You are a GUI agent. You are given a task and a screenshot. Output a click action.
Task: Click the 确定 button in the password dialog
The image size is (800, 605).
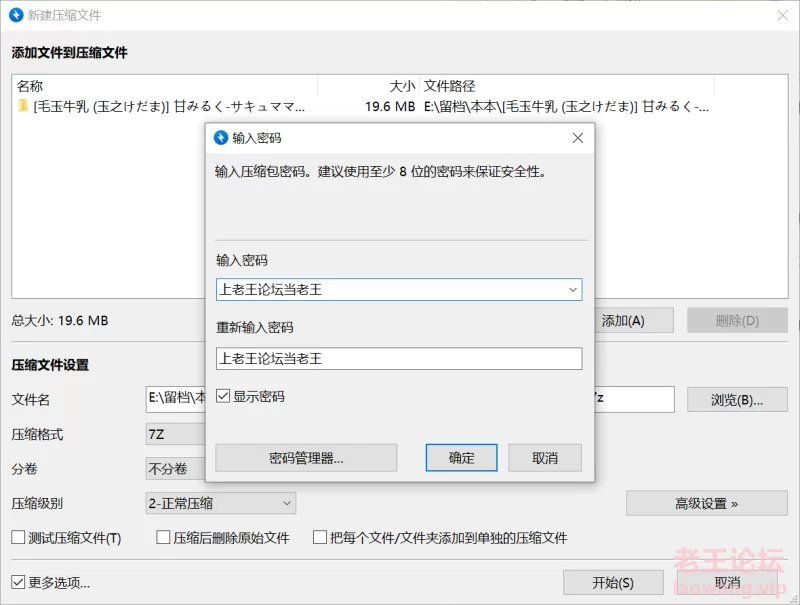point(461,458)
